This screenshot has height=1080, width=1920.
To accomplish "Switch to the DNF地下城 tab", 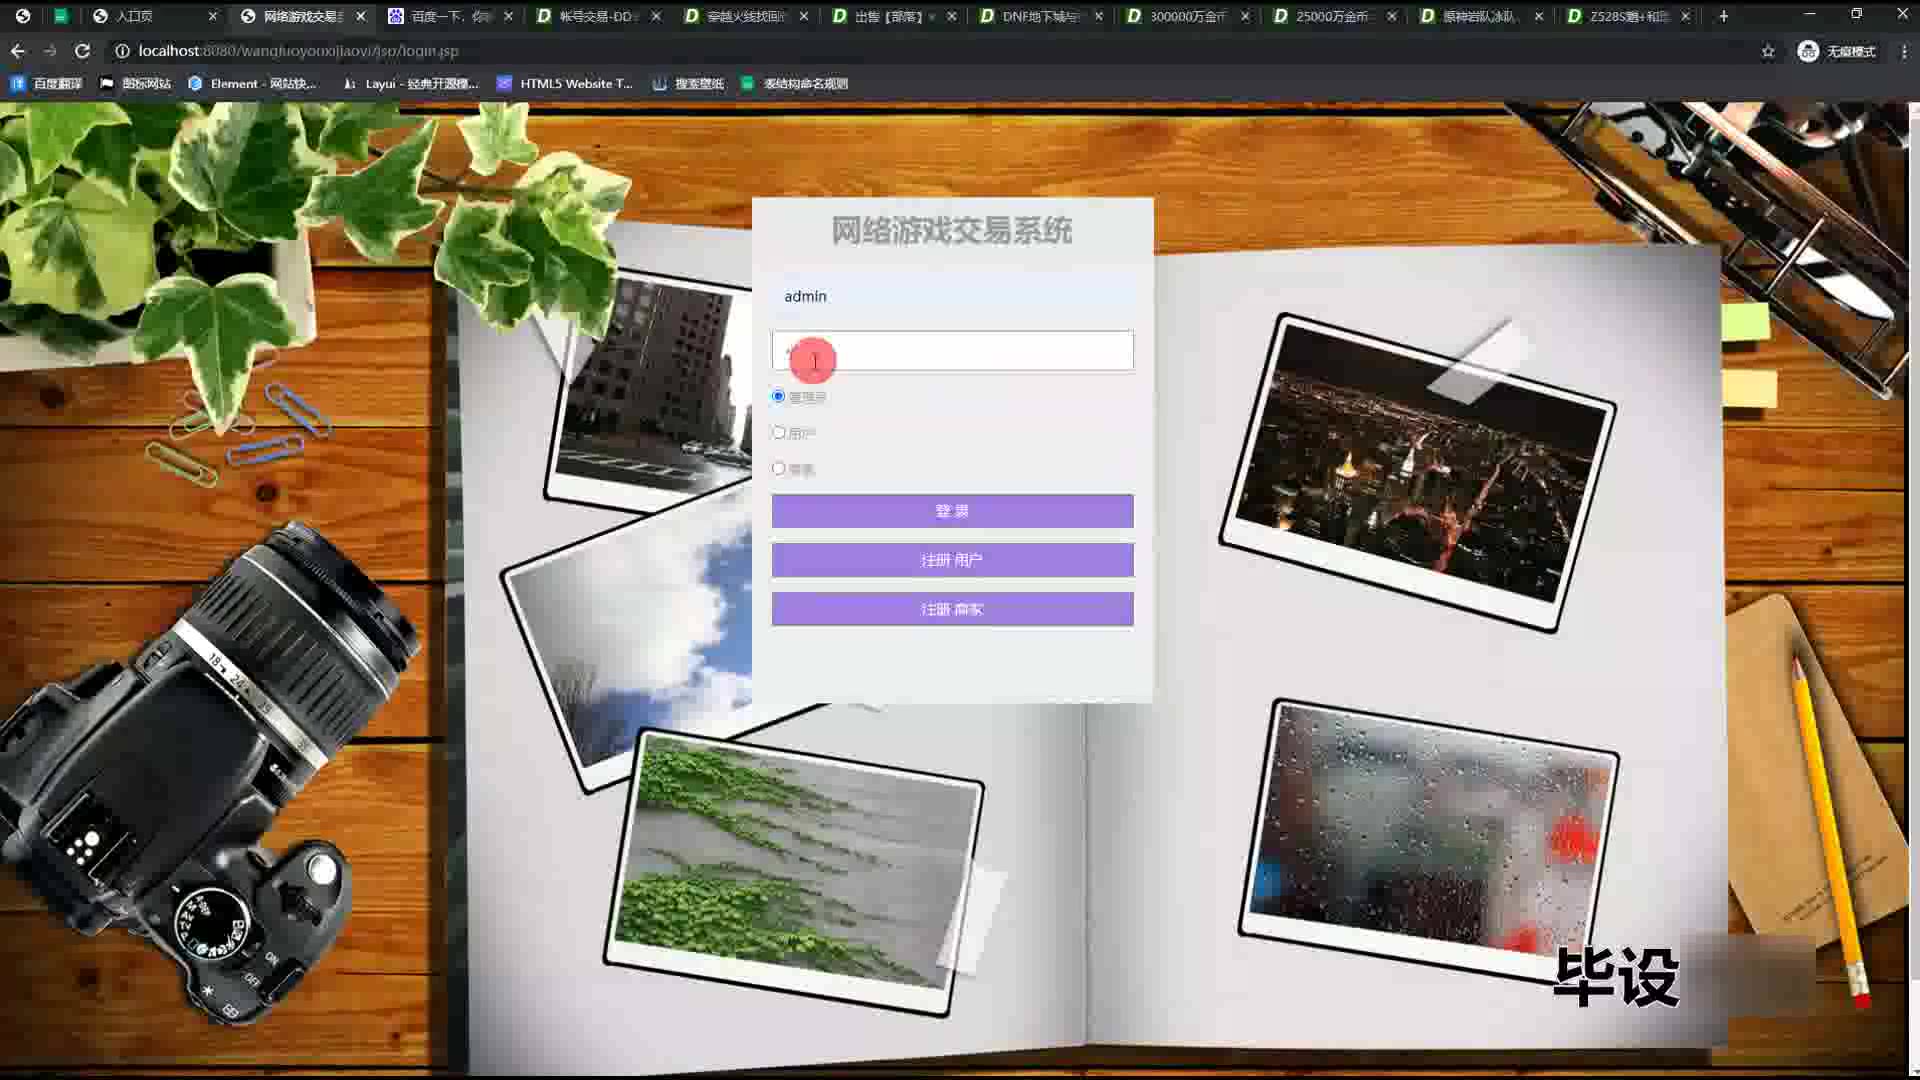I will click(1040, 16).
